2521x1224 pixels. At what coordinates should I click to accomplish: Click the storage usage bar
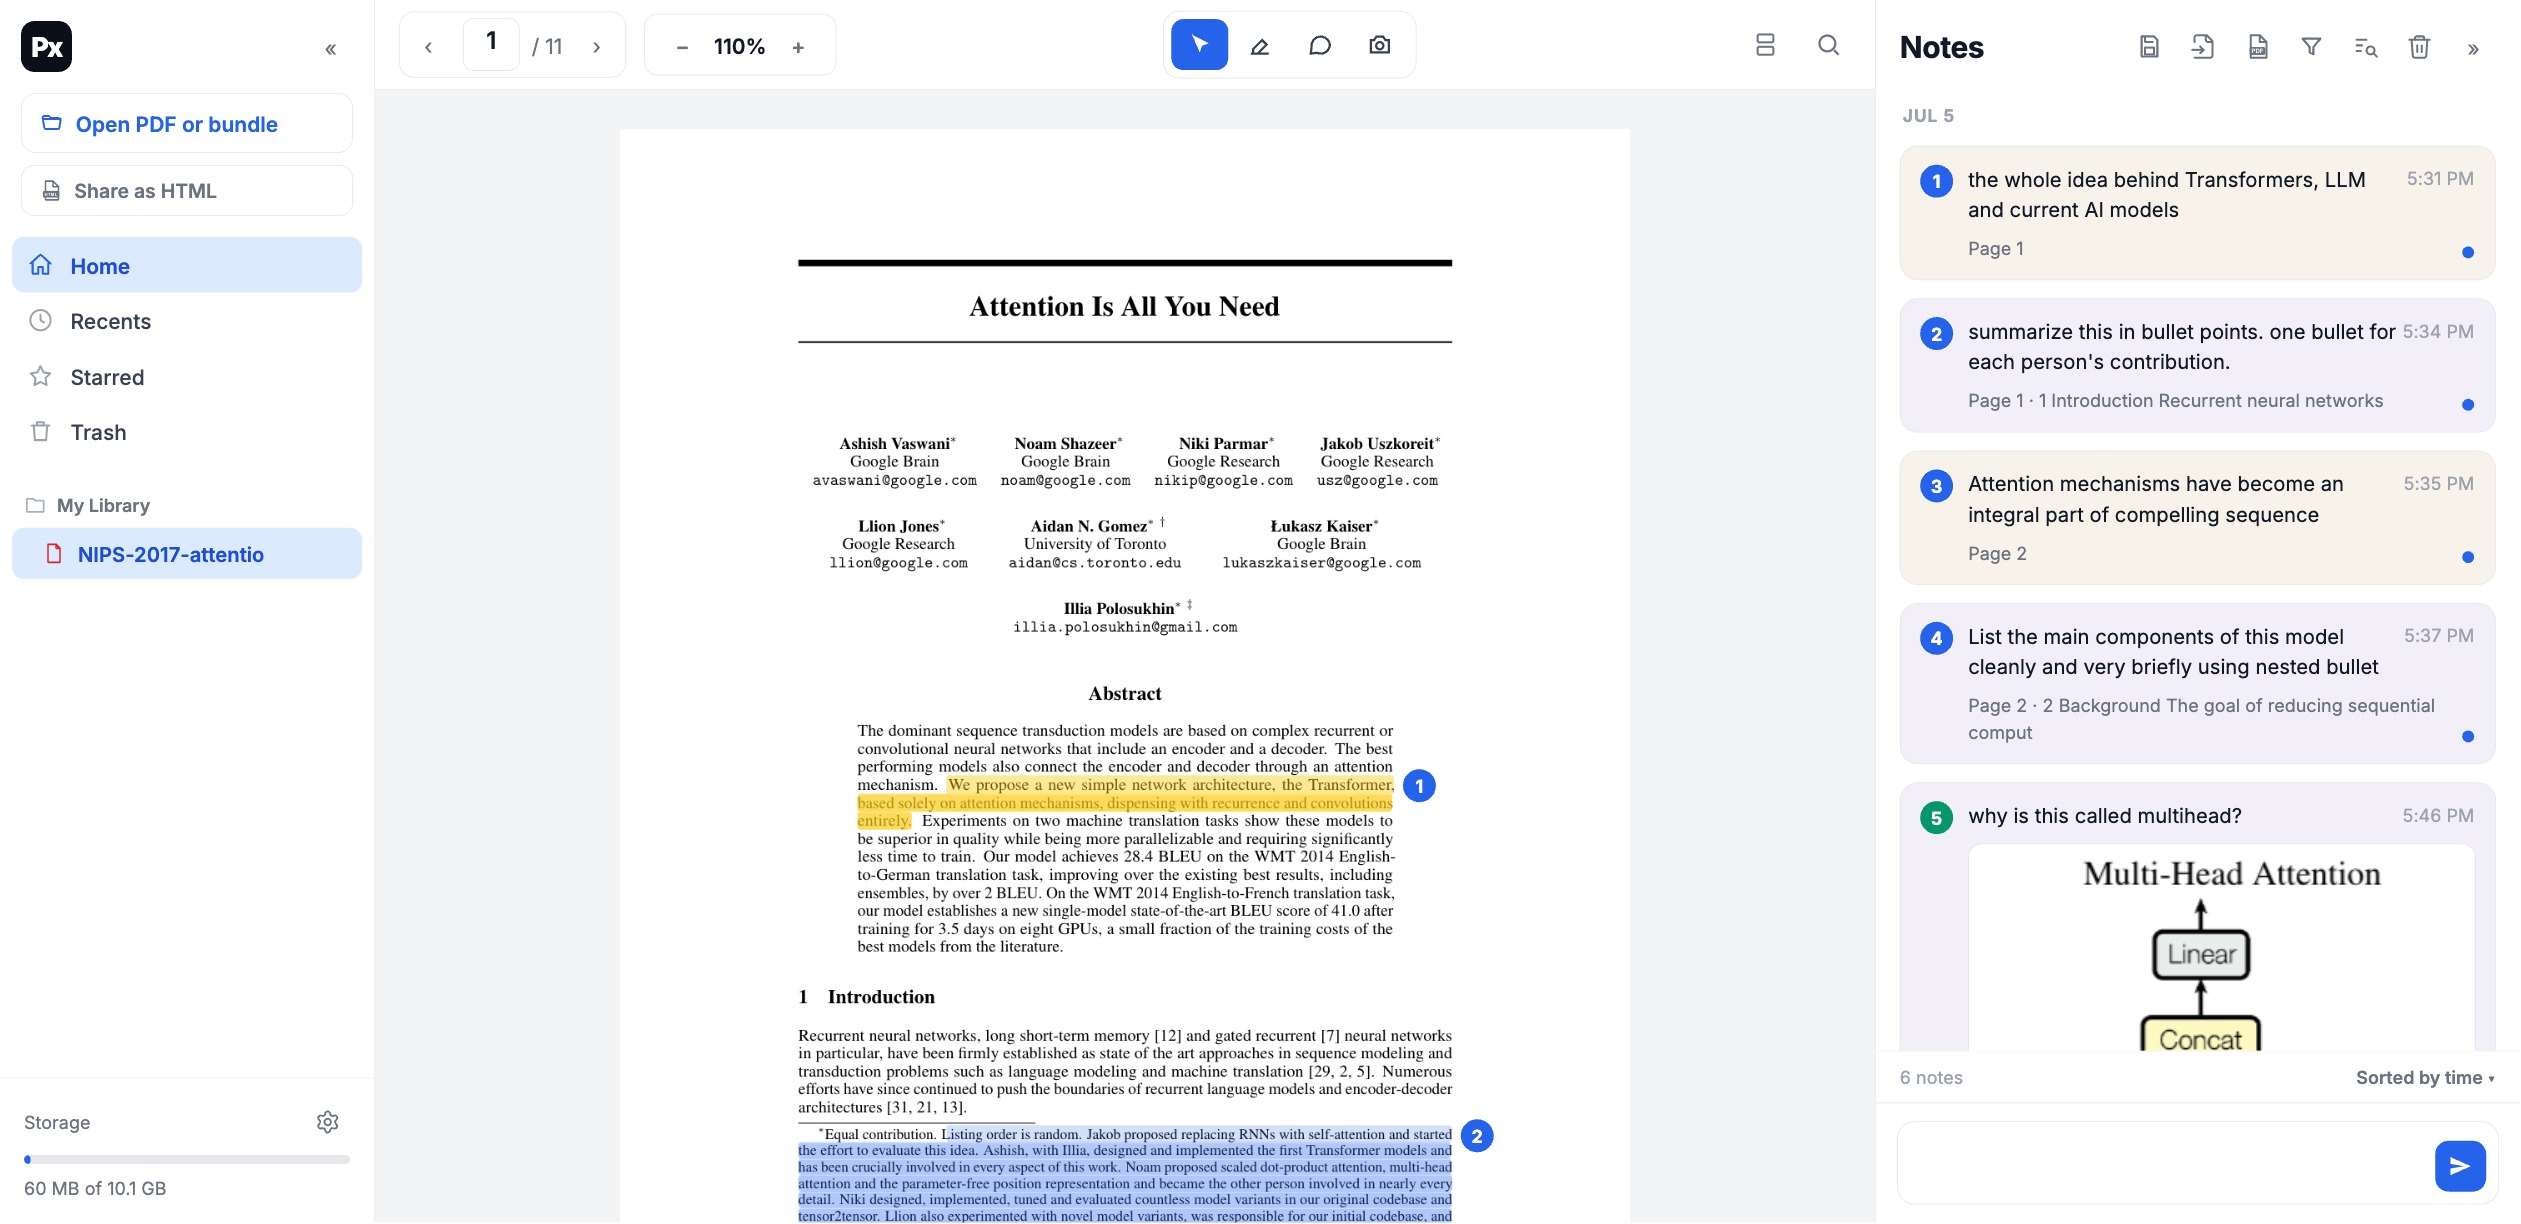tap(187, 1160)
